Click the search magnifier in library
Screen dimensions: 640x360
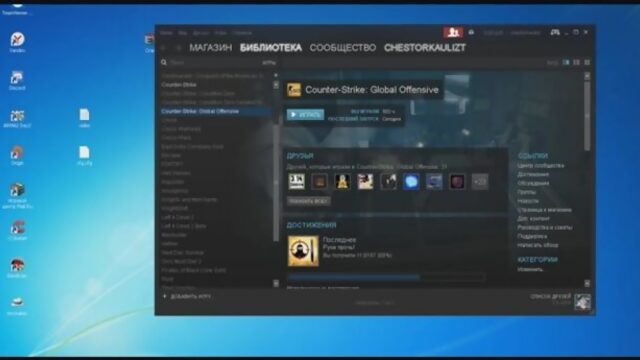[164, 62]
